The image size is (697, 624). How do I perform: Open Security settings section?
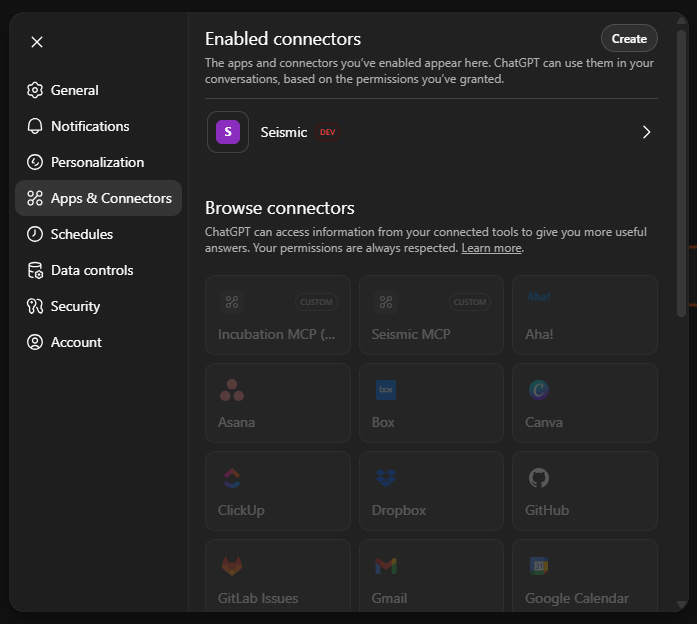tap(98, 306)
